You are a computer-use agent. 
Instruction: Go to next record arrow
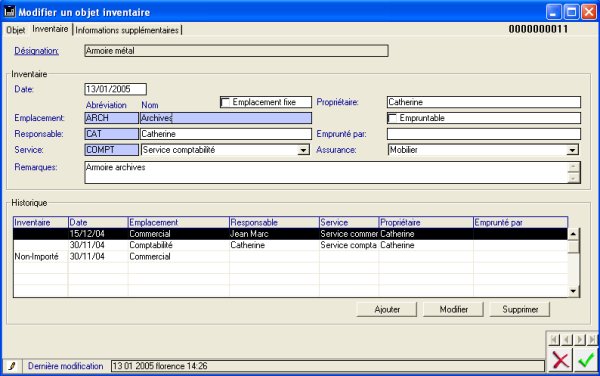click(x=580, y=339)
